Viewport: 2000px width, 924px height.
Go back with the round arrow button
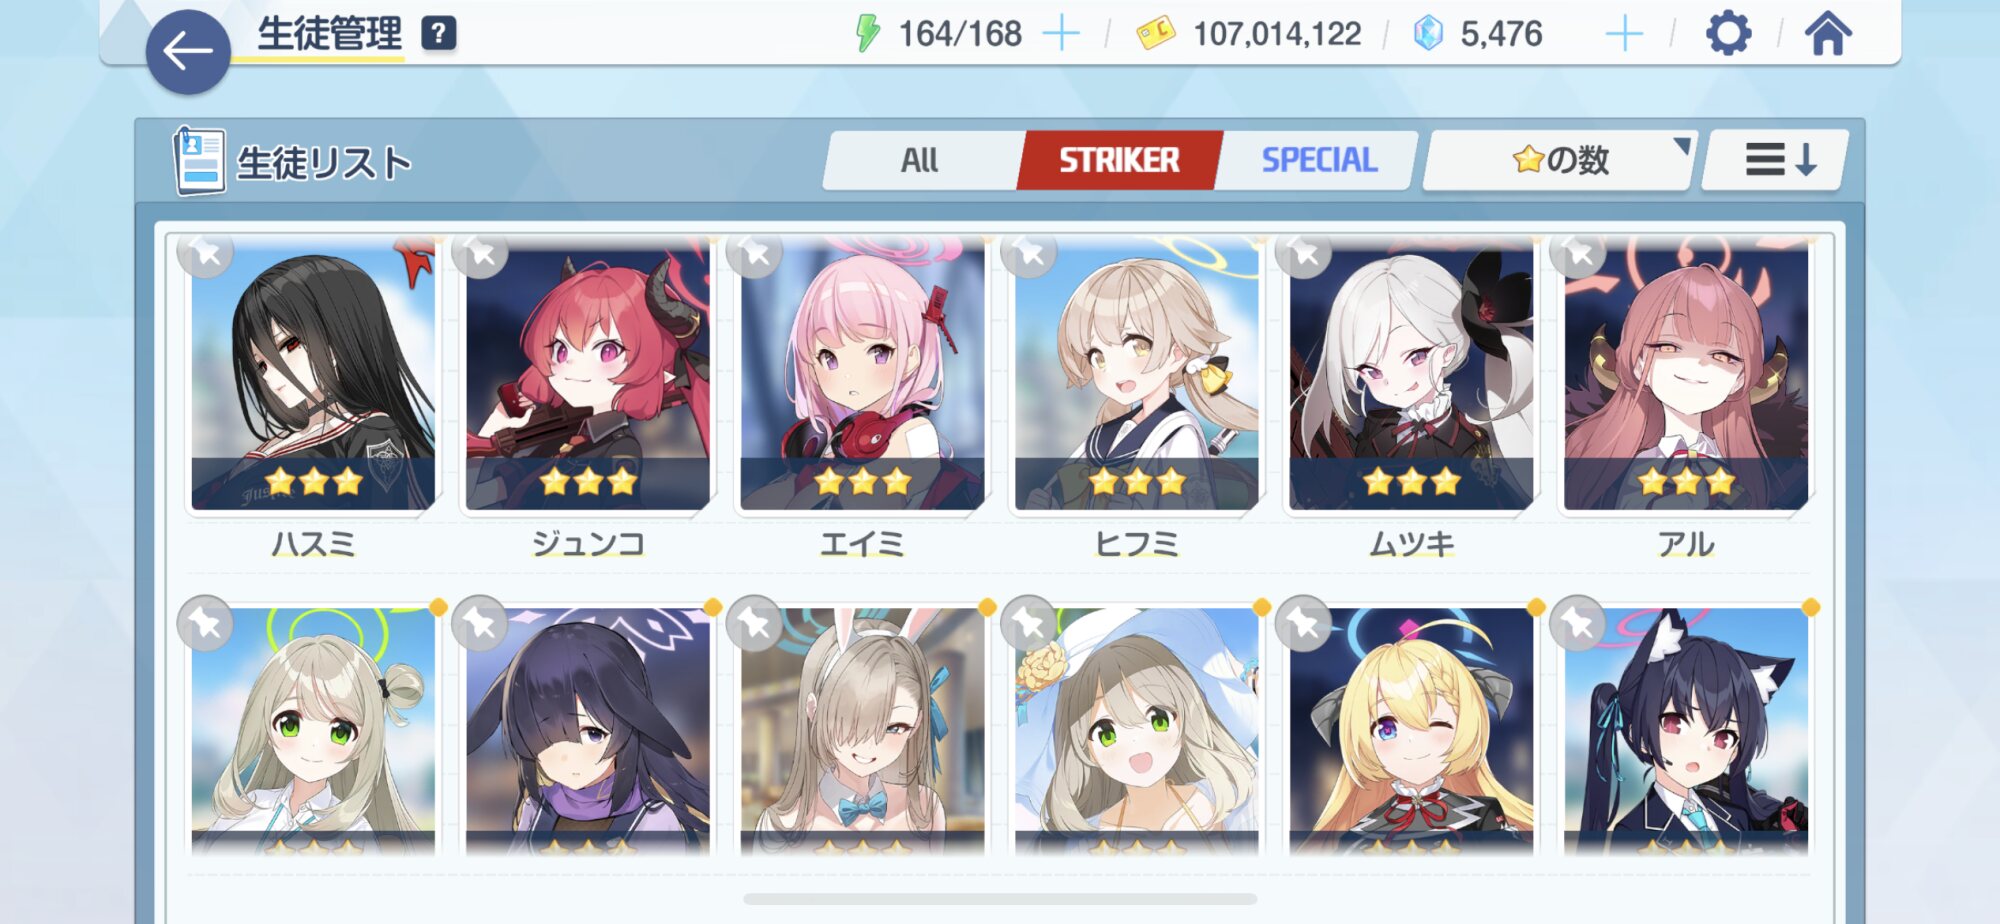(188, 52)
